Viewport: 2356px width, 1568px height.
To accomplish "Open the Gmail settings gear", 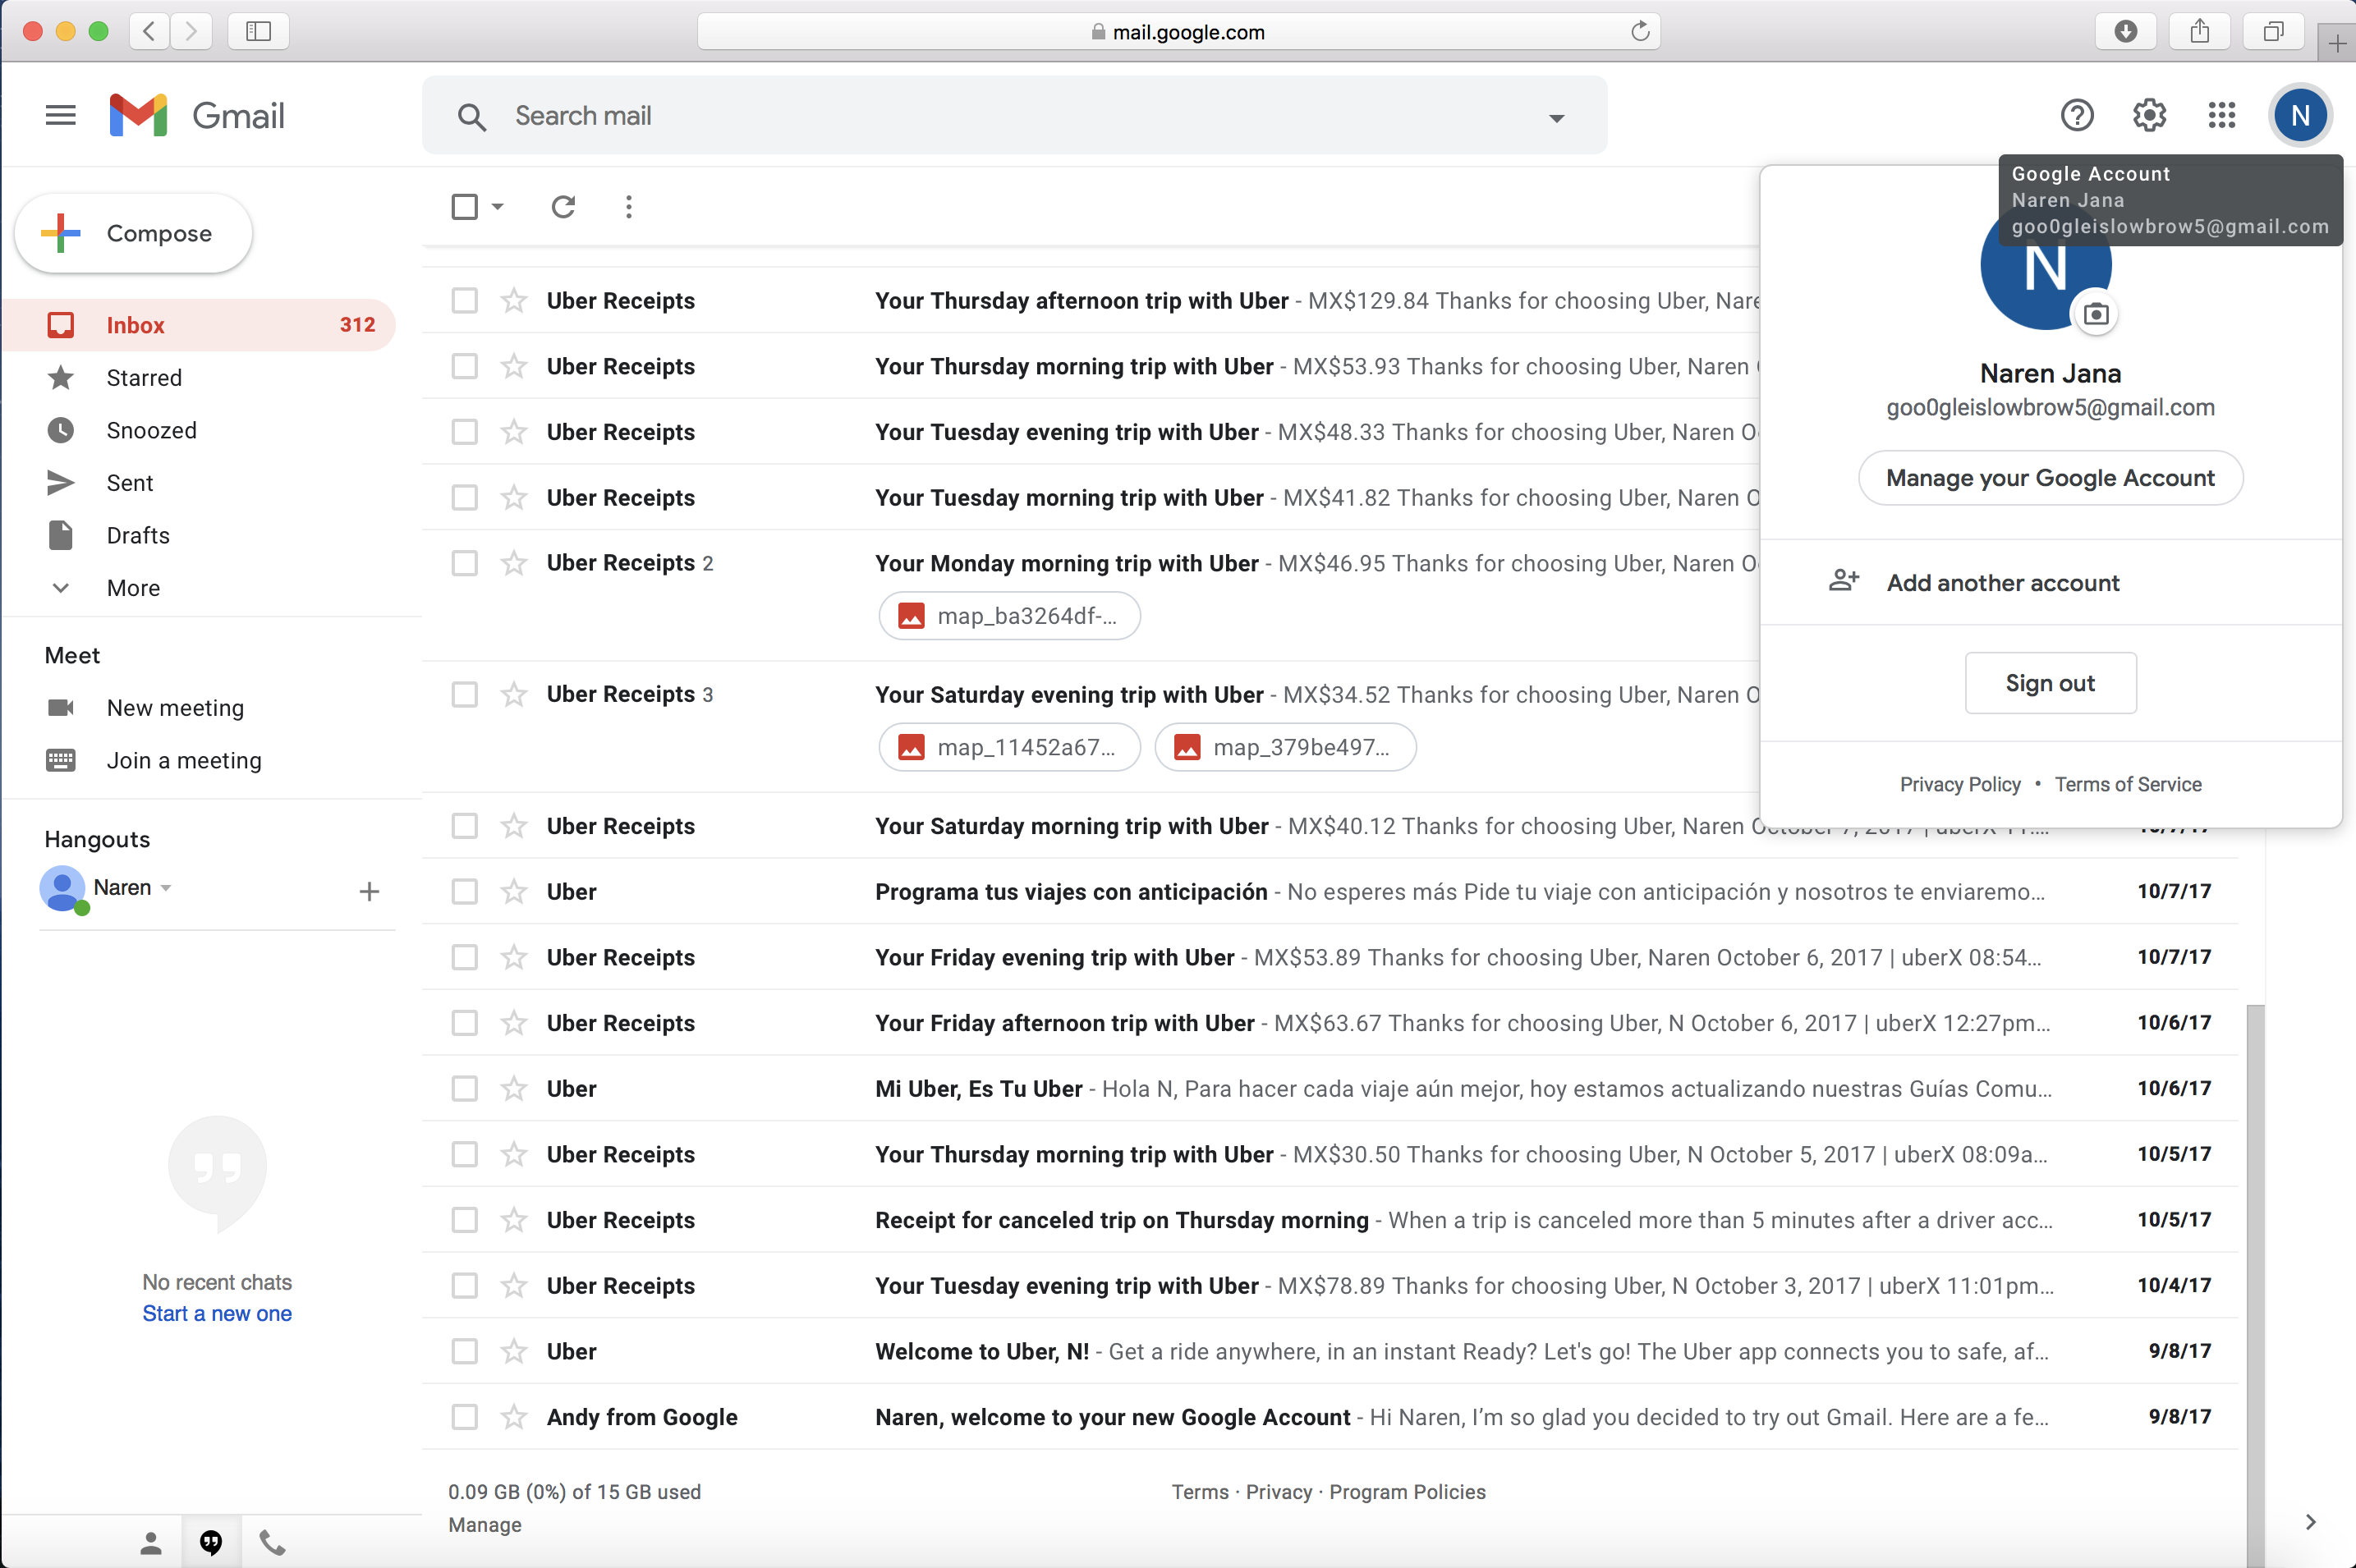I will click(2149, 115).
